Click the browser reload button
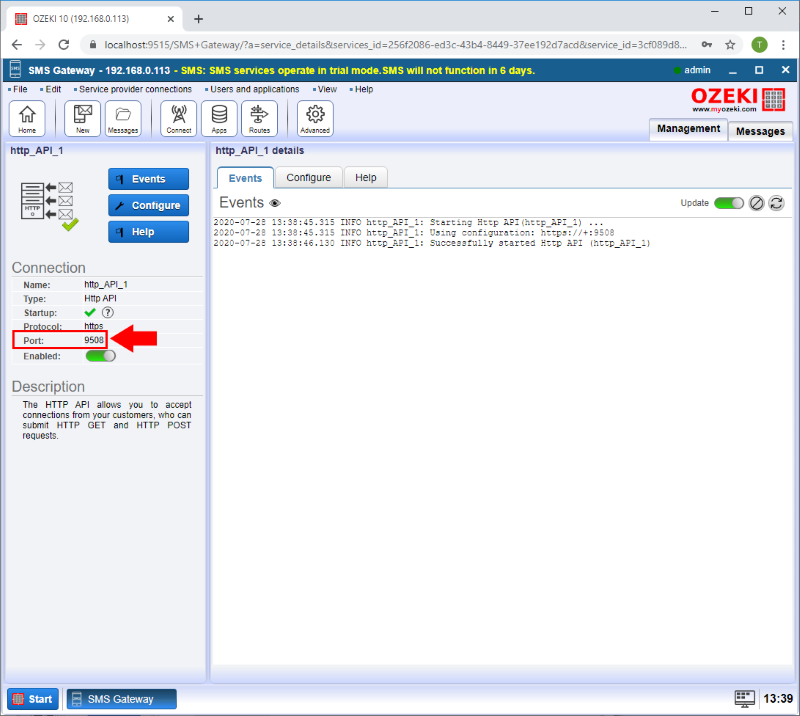Viewport: 800px width, 716px height. pos(64,45)
